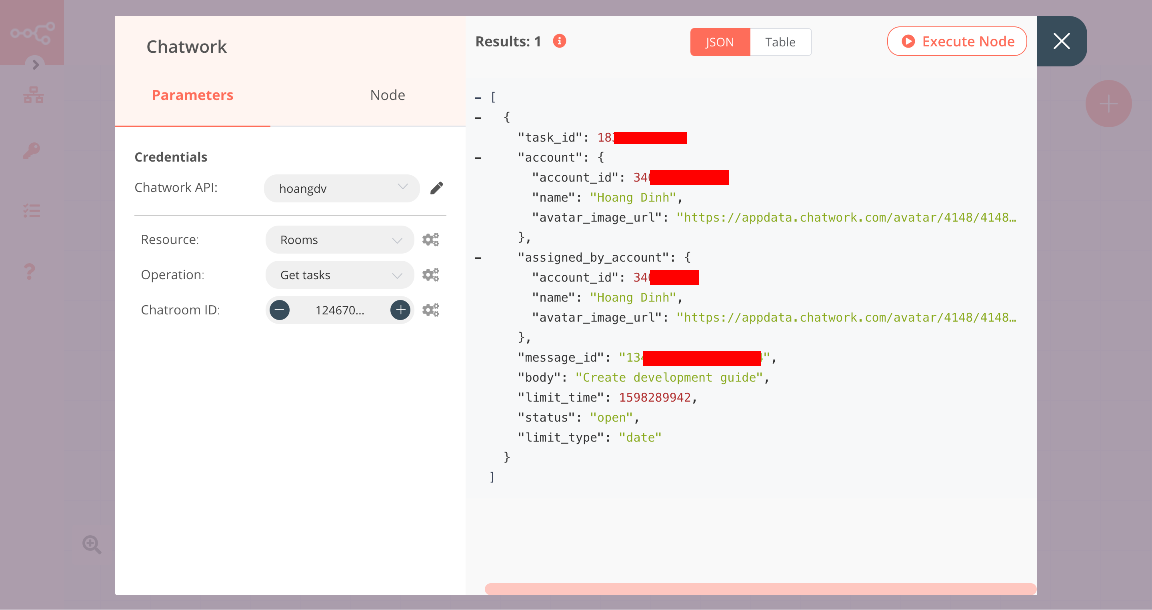The height and width of the screenshot is (610, 1152).
Task: Click the Chatwork node title
Action: (187, 47)
